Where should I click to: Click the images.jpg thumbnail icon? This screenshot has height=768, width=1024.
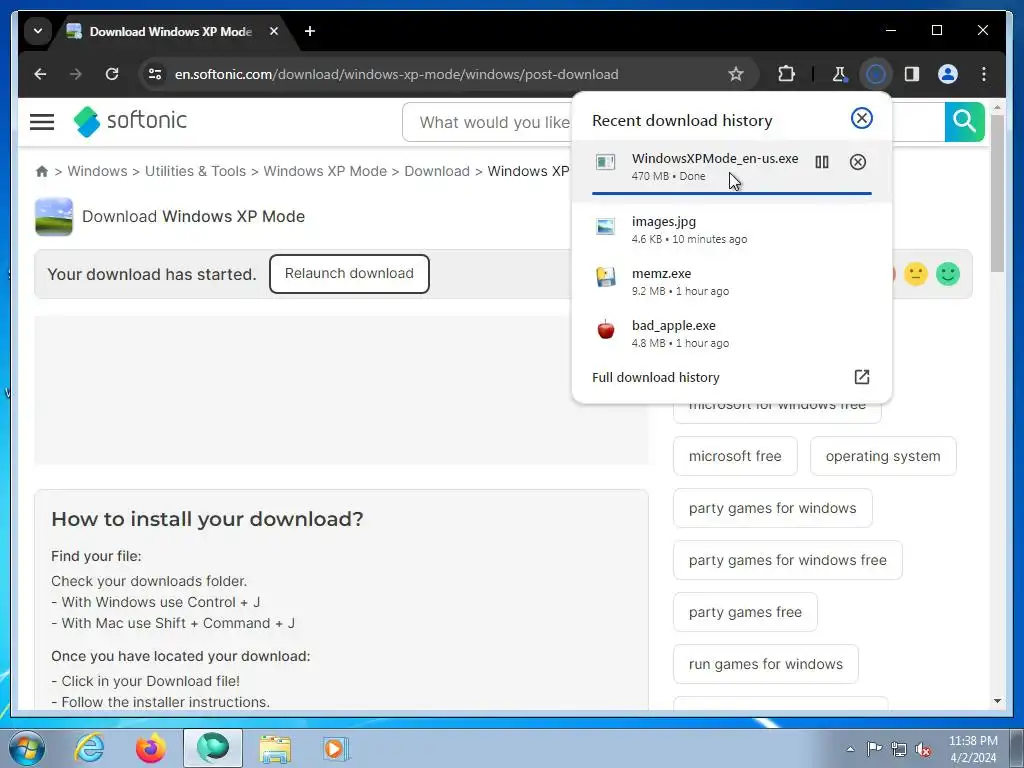pyautogui.click(x=605, y=227)
